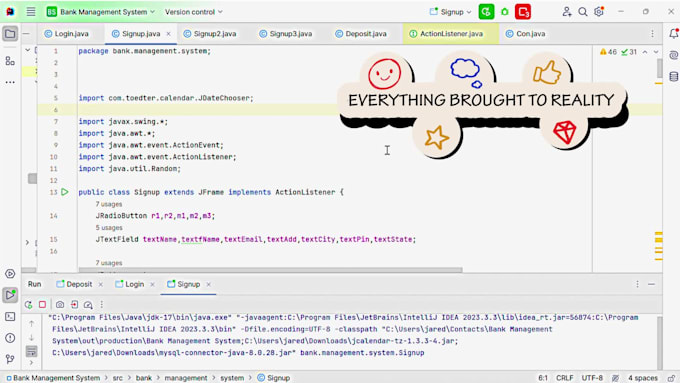Open the main hamburger menu

[x=31, y=12]
